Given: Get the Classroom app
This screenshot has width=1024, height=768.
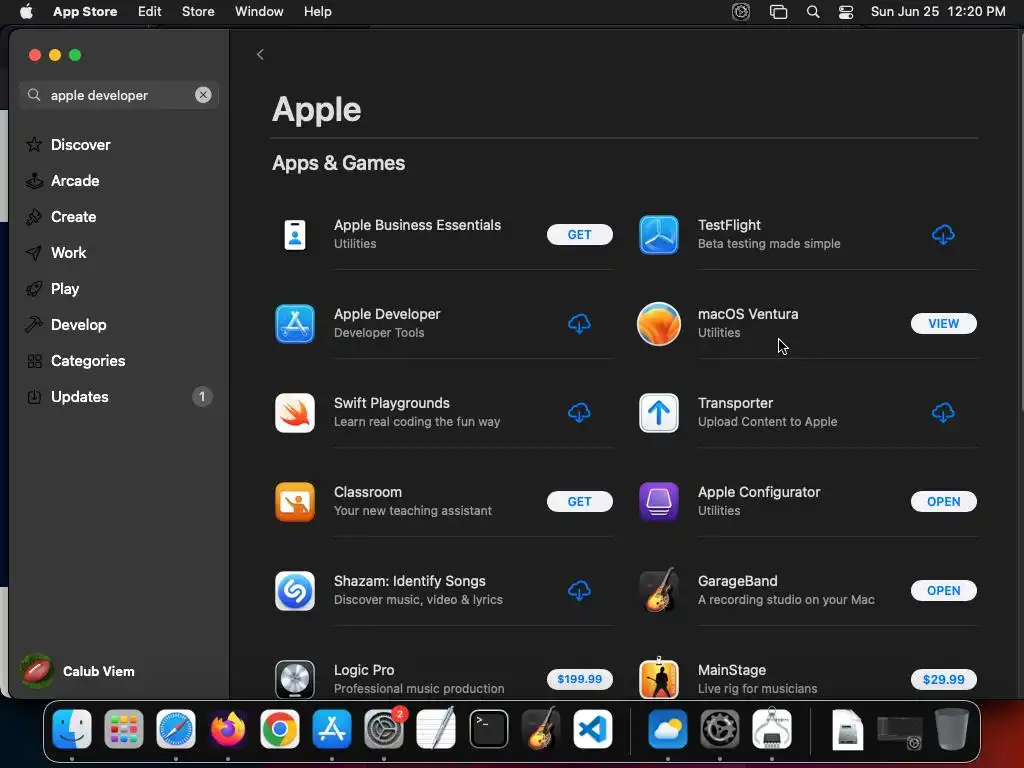Looking at the screenshot, I should 579,502.
